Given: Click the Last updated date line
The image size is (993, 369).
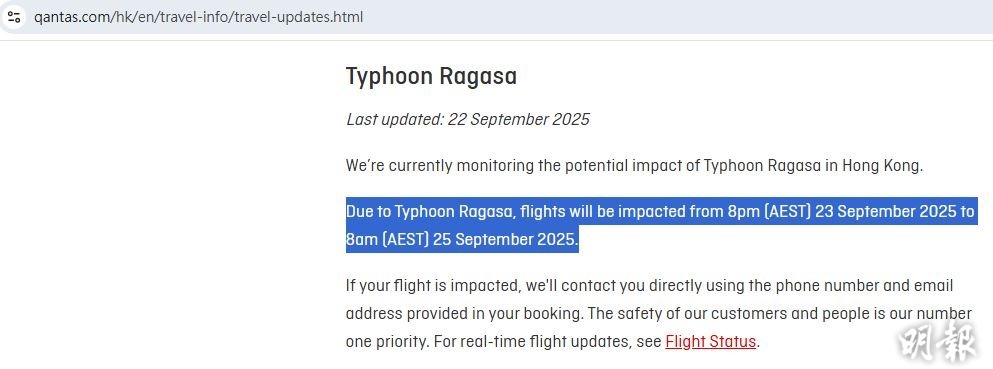Looking at the screenshot, I should click(467, 119).
